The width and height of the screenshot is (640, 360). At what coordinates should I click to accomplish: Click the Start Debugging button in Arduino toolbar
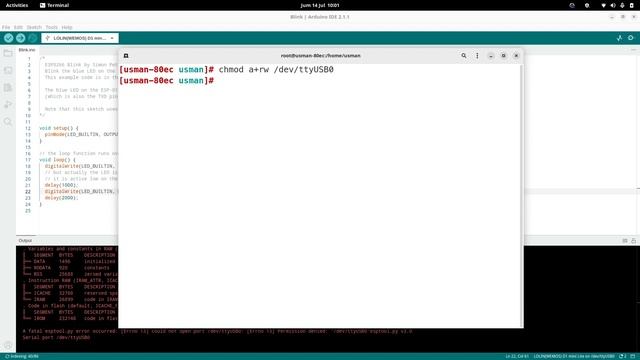33,38
